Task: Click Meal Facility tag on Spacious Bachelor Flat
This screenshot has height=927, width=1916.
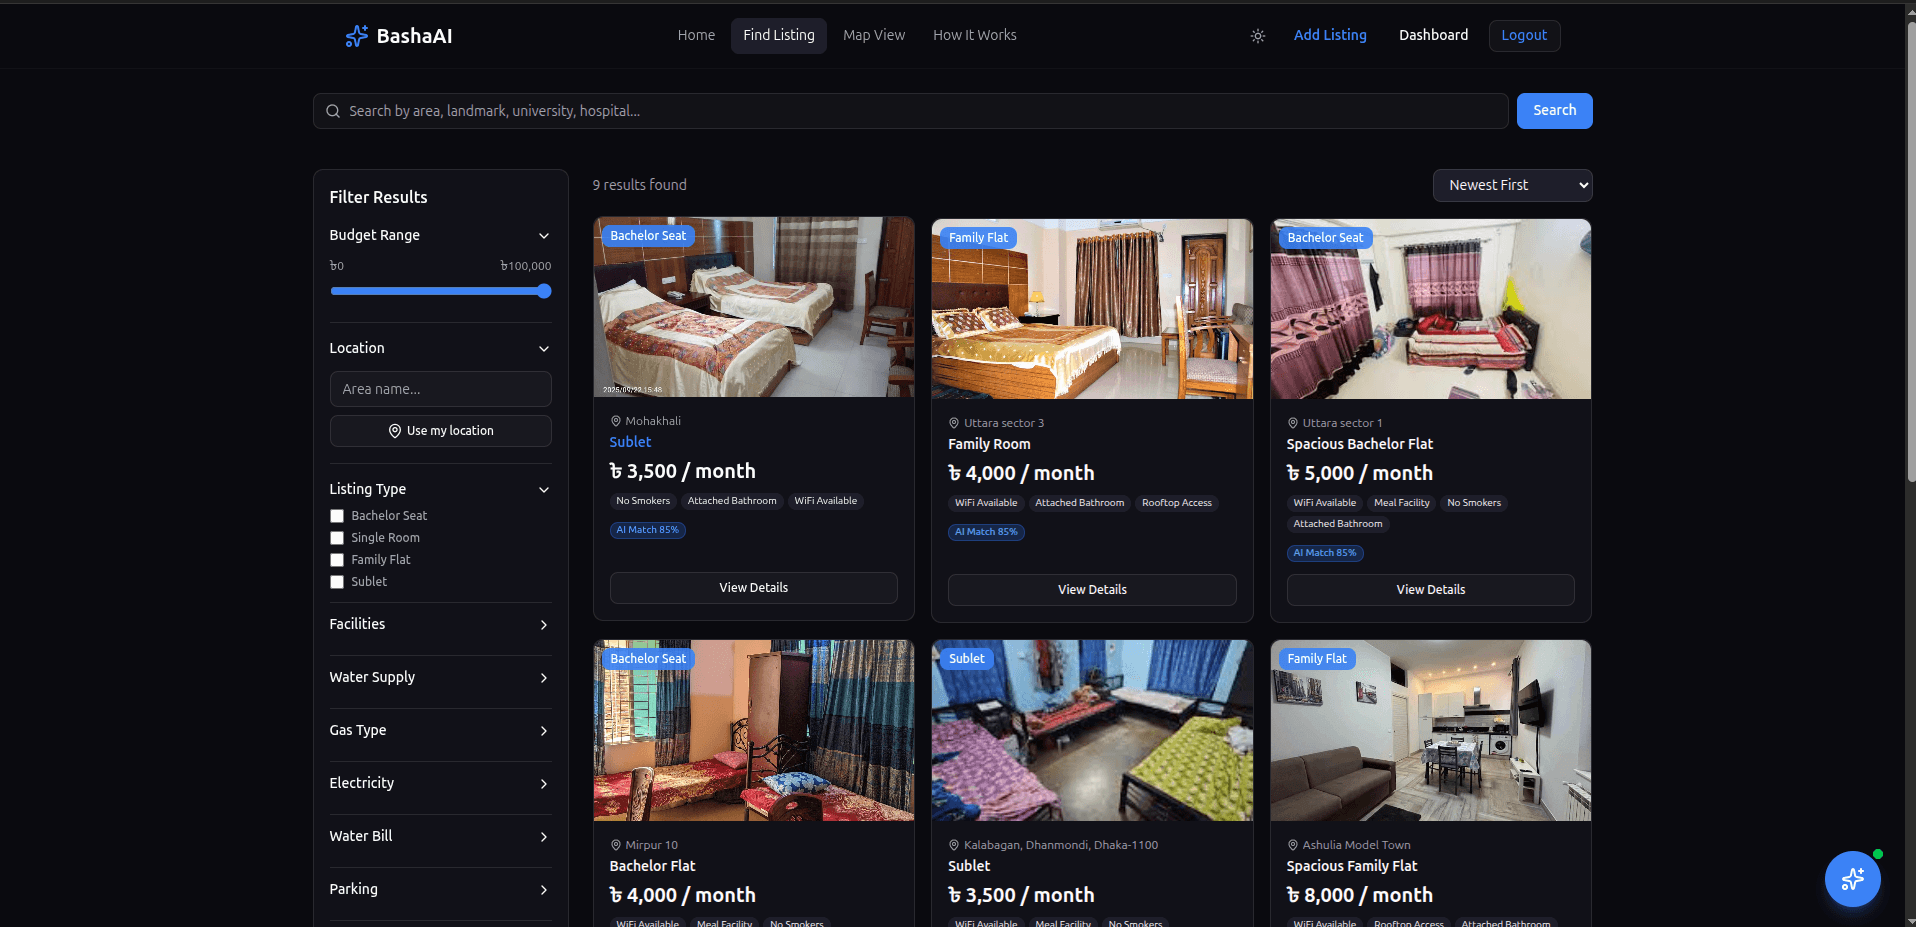Action: click(1401, 503)
